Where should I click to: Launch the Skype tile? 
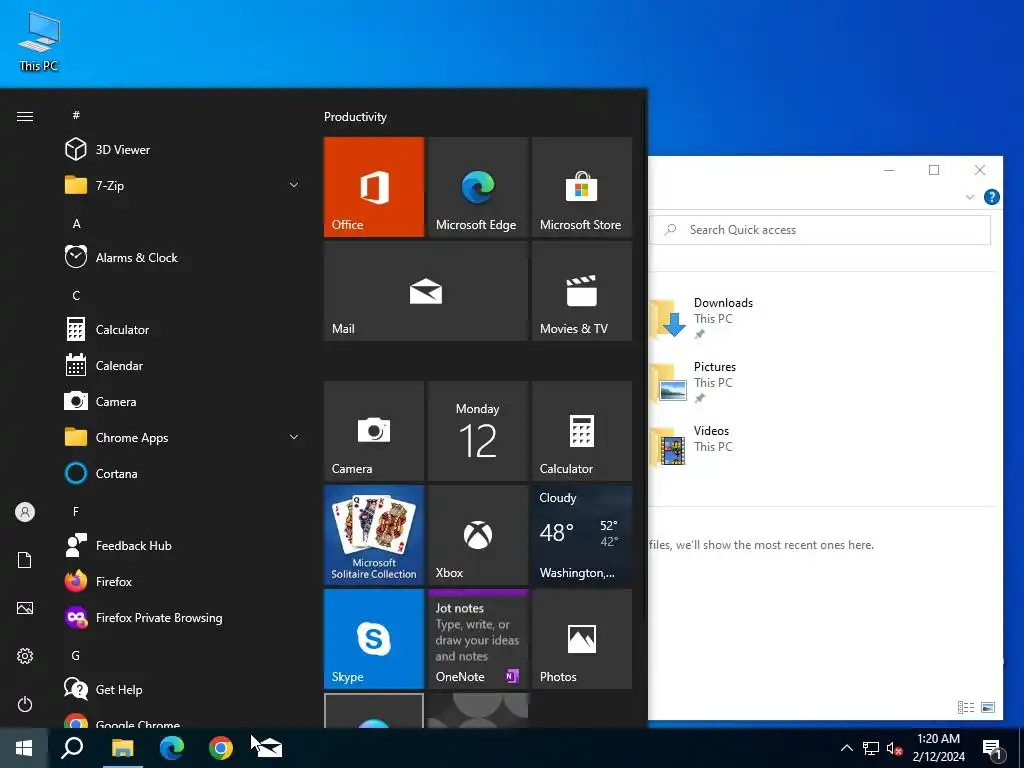point(374,639)
